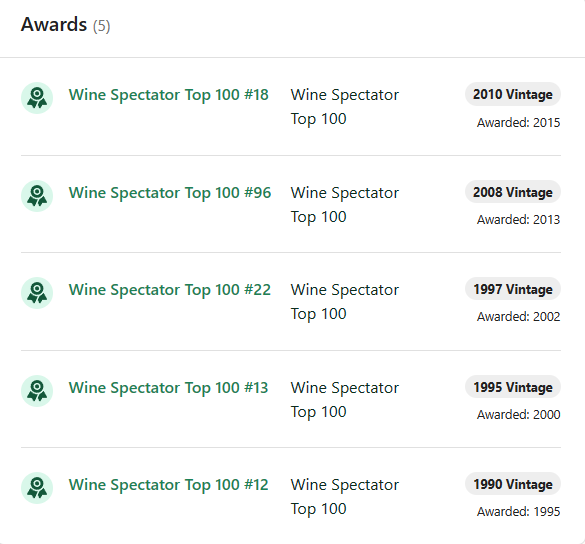585x544 pixels.
Task: Click the Awards section heading
Action: 54,25
